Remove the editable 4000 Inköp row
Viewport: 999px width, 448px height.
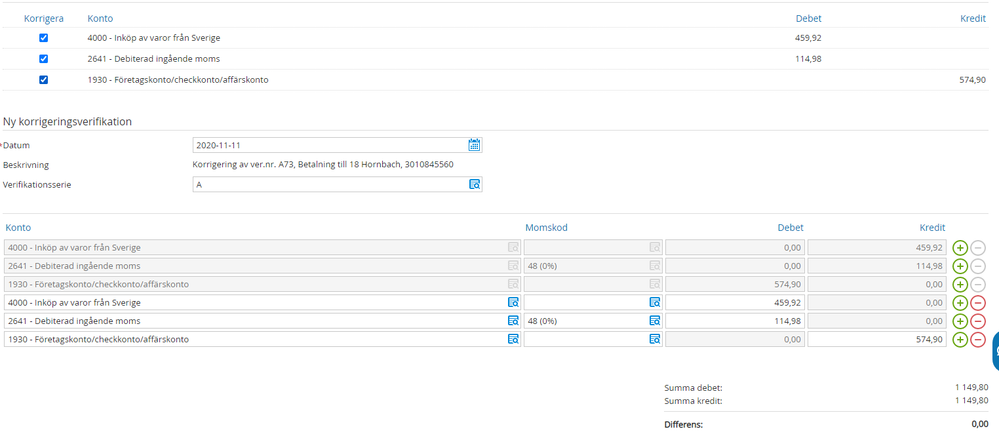pyautogui.click(x=978, y=302)
